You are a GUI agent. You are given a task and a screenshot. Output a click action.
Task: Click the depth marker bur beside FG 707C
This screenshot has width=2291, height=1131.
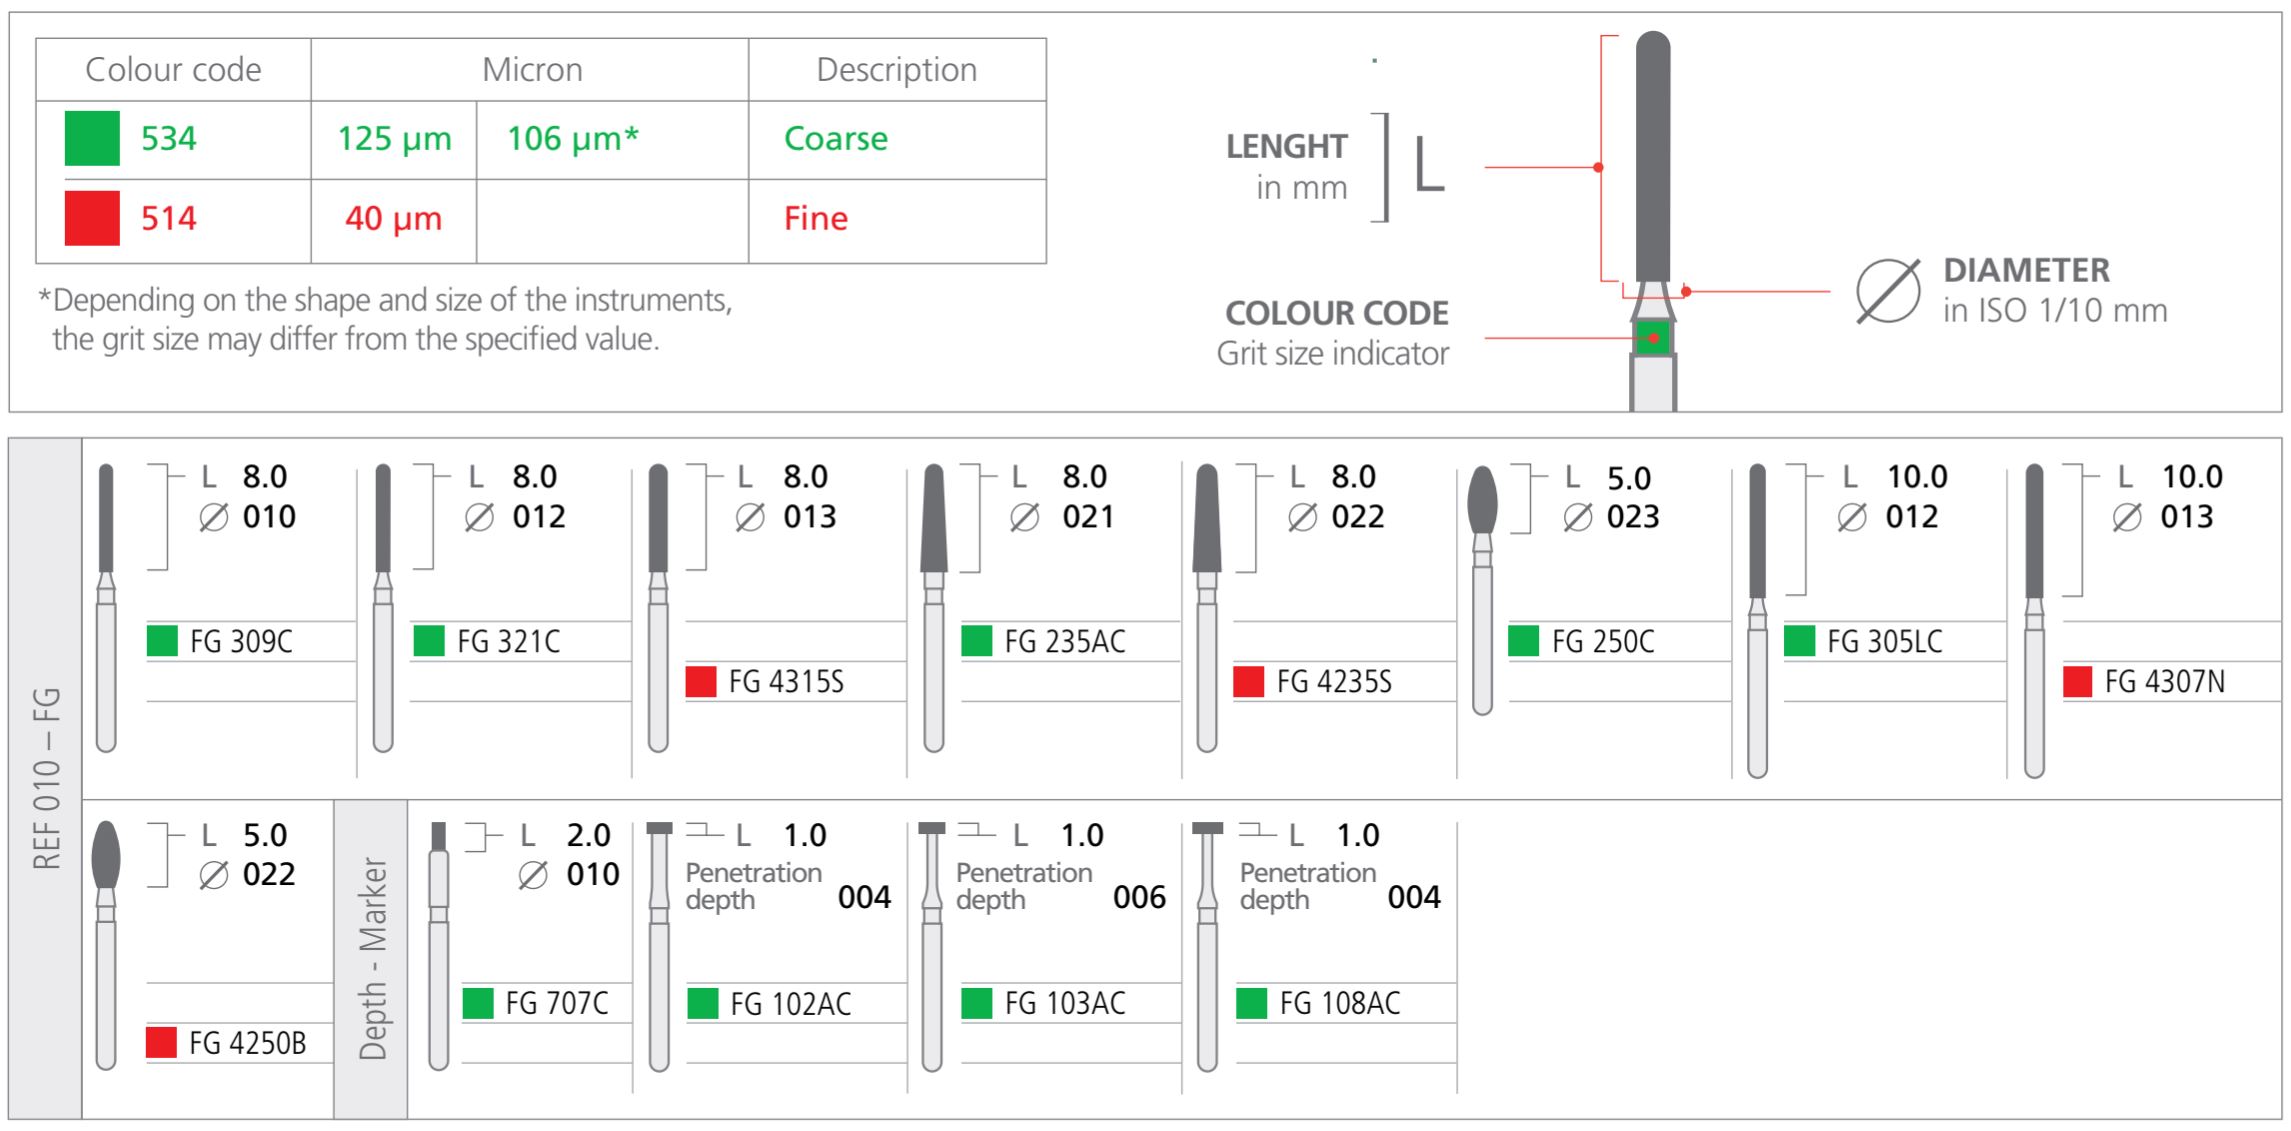[x=438, y=945]
